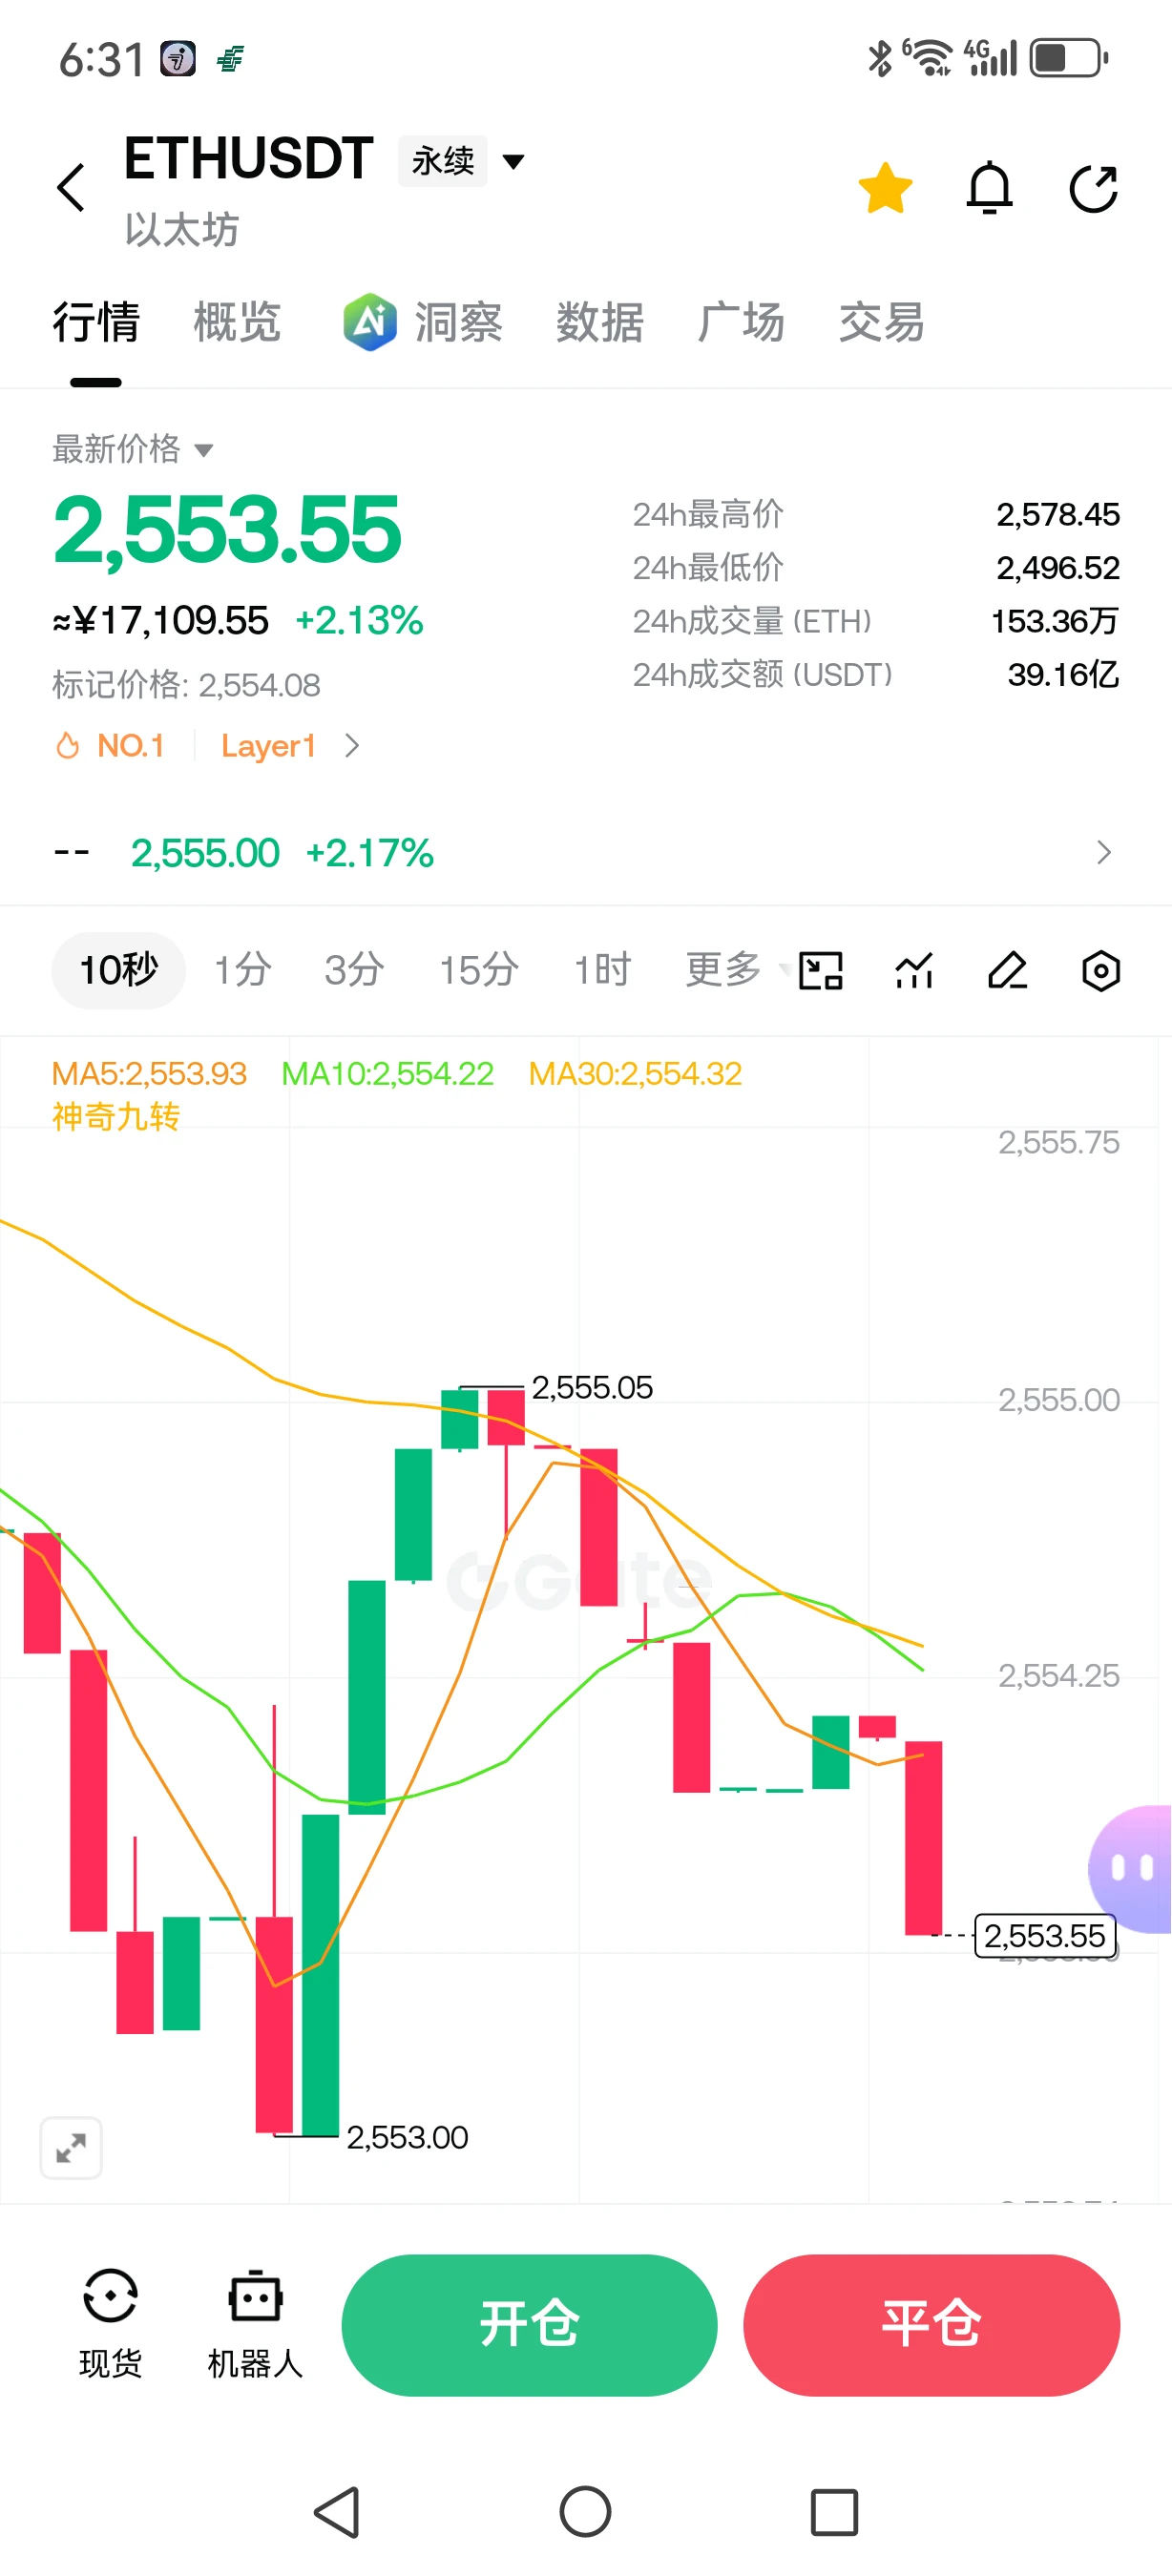Tap the MA5 indicator value label
The image size is (1172, 2576).
tap(149, 1074)
